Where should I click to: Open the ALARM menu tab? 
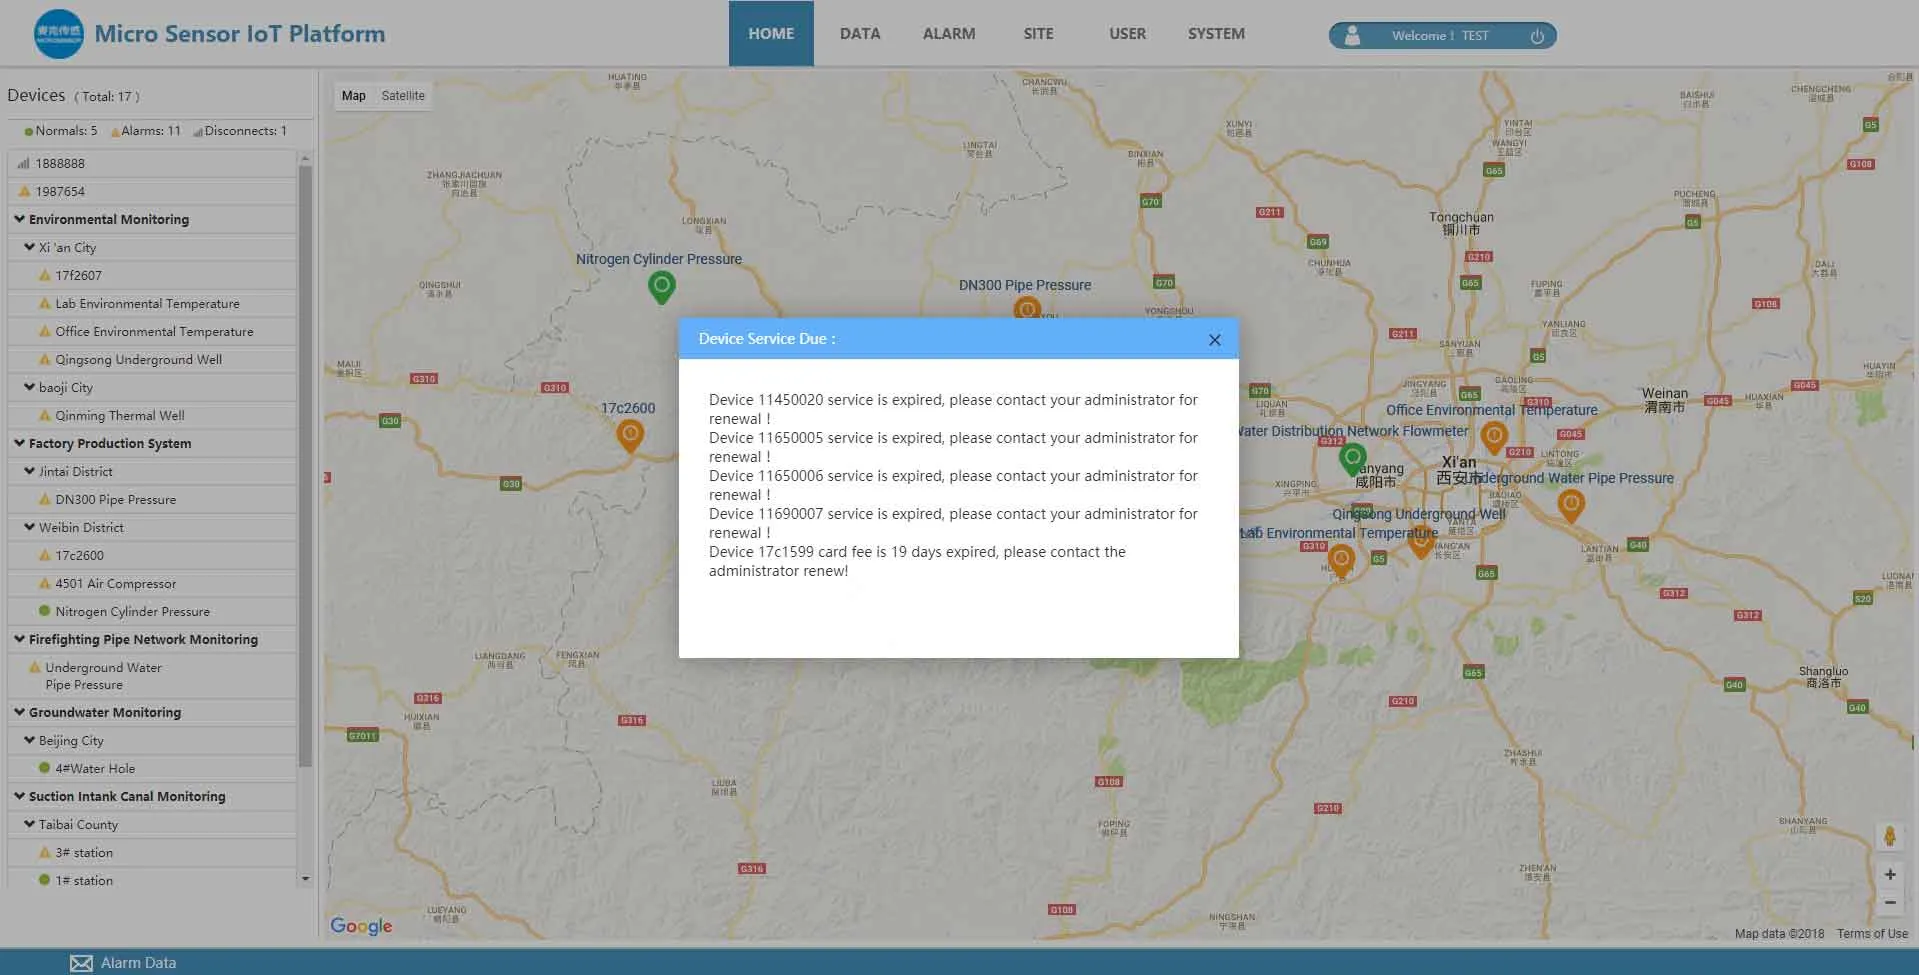[949, 34]
